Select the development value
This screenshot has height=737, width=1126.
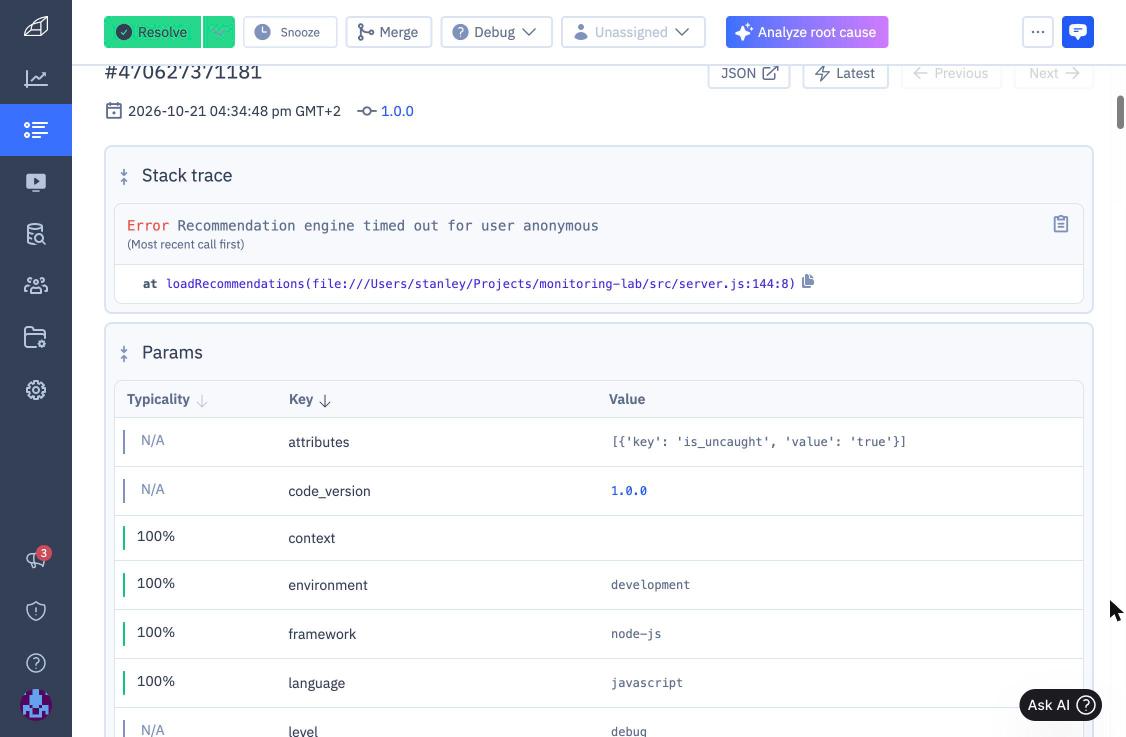coord(651,585)
